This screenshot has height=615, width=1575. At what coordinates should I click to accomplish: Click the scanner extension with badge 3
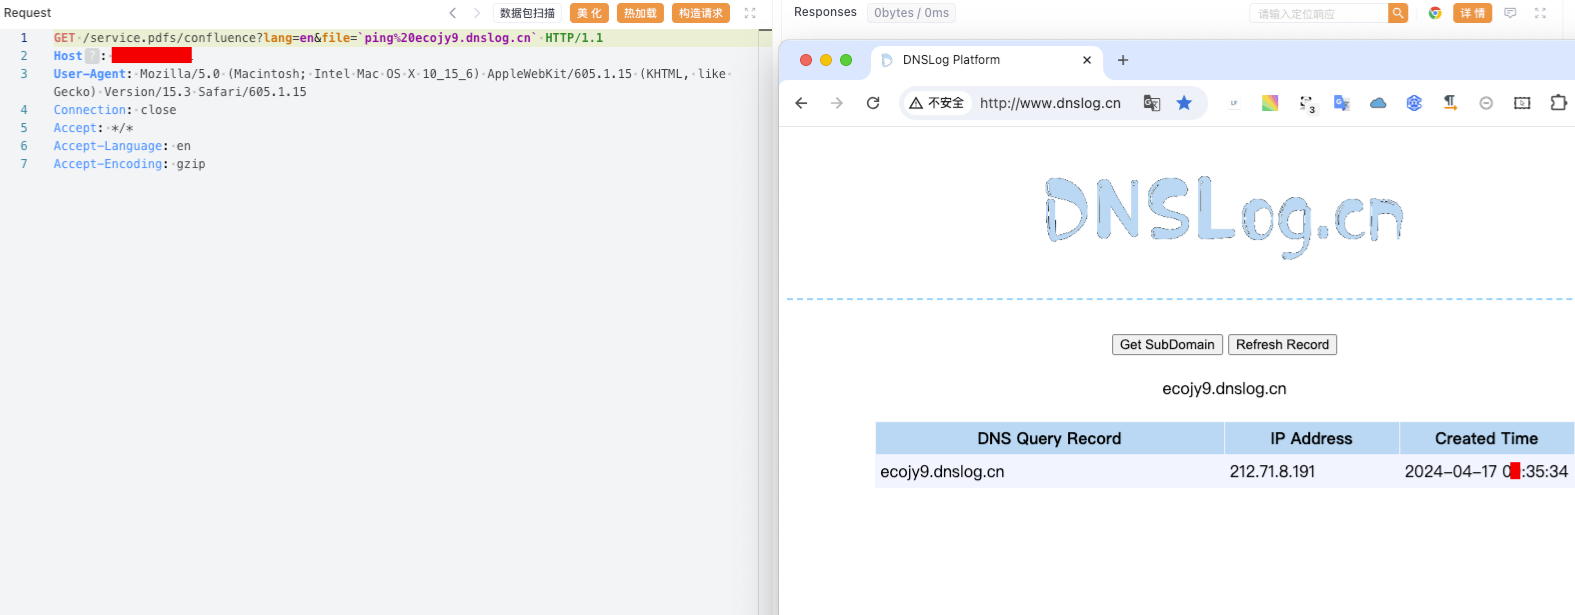click(1307, 104)
